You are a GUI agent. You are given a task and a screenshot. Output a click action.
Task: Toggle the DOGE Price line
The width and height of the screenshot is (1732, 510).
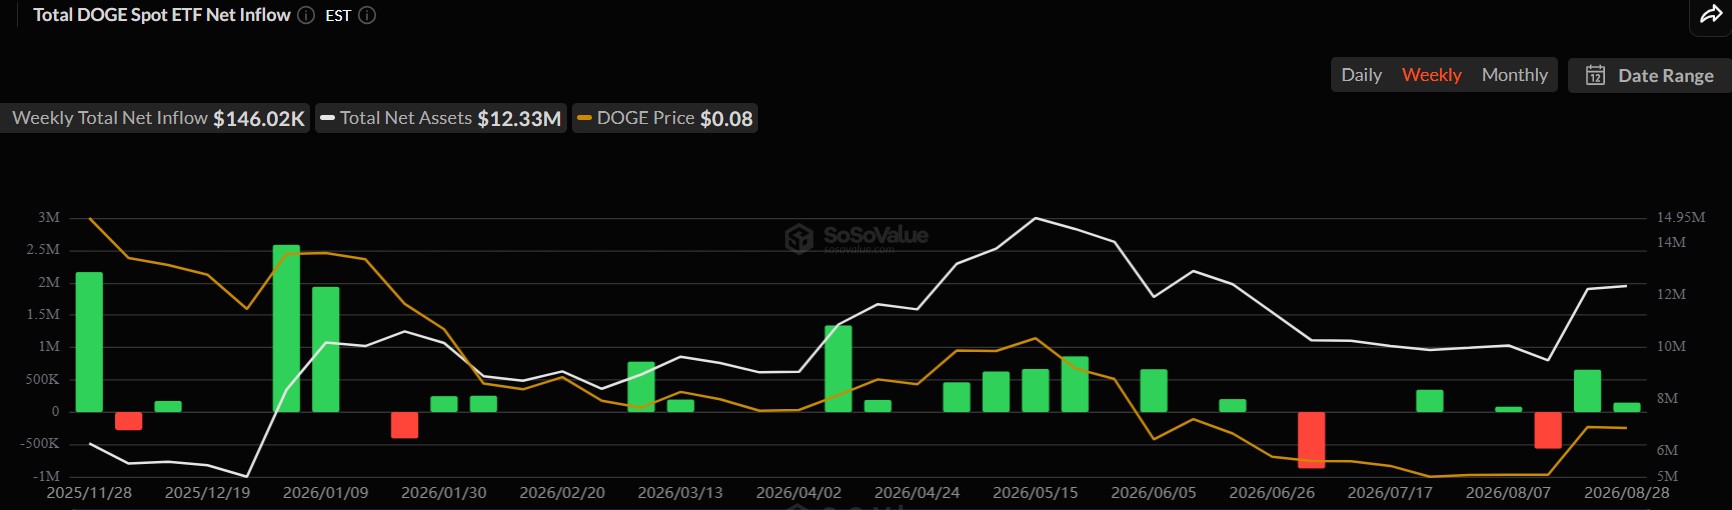tap(665, 118)
